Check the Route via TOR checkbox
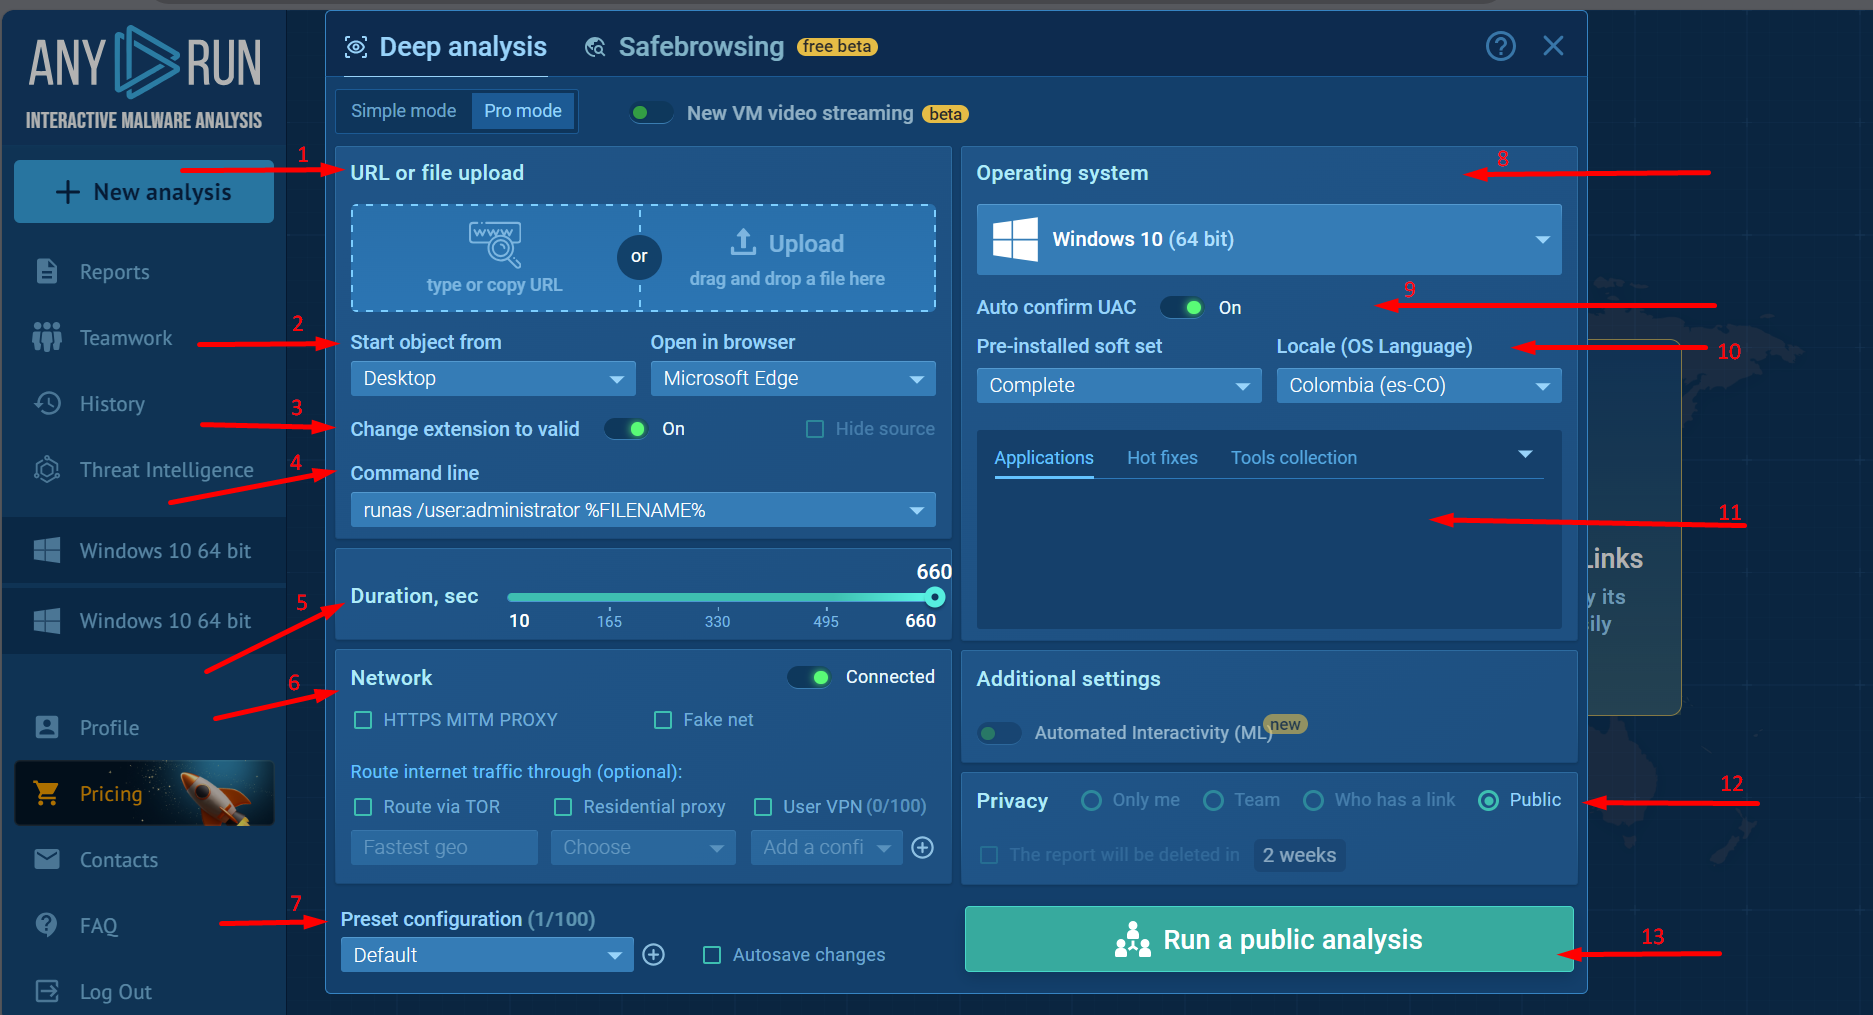 click(x=363, y=807)
